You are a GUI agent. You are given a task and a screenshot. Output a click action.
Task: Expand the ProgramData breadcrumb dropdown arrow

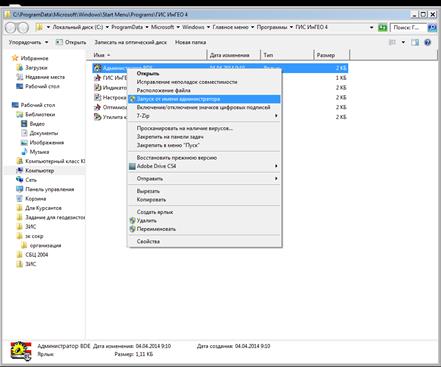coord(147,27)
